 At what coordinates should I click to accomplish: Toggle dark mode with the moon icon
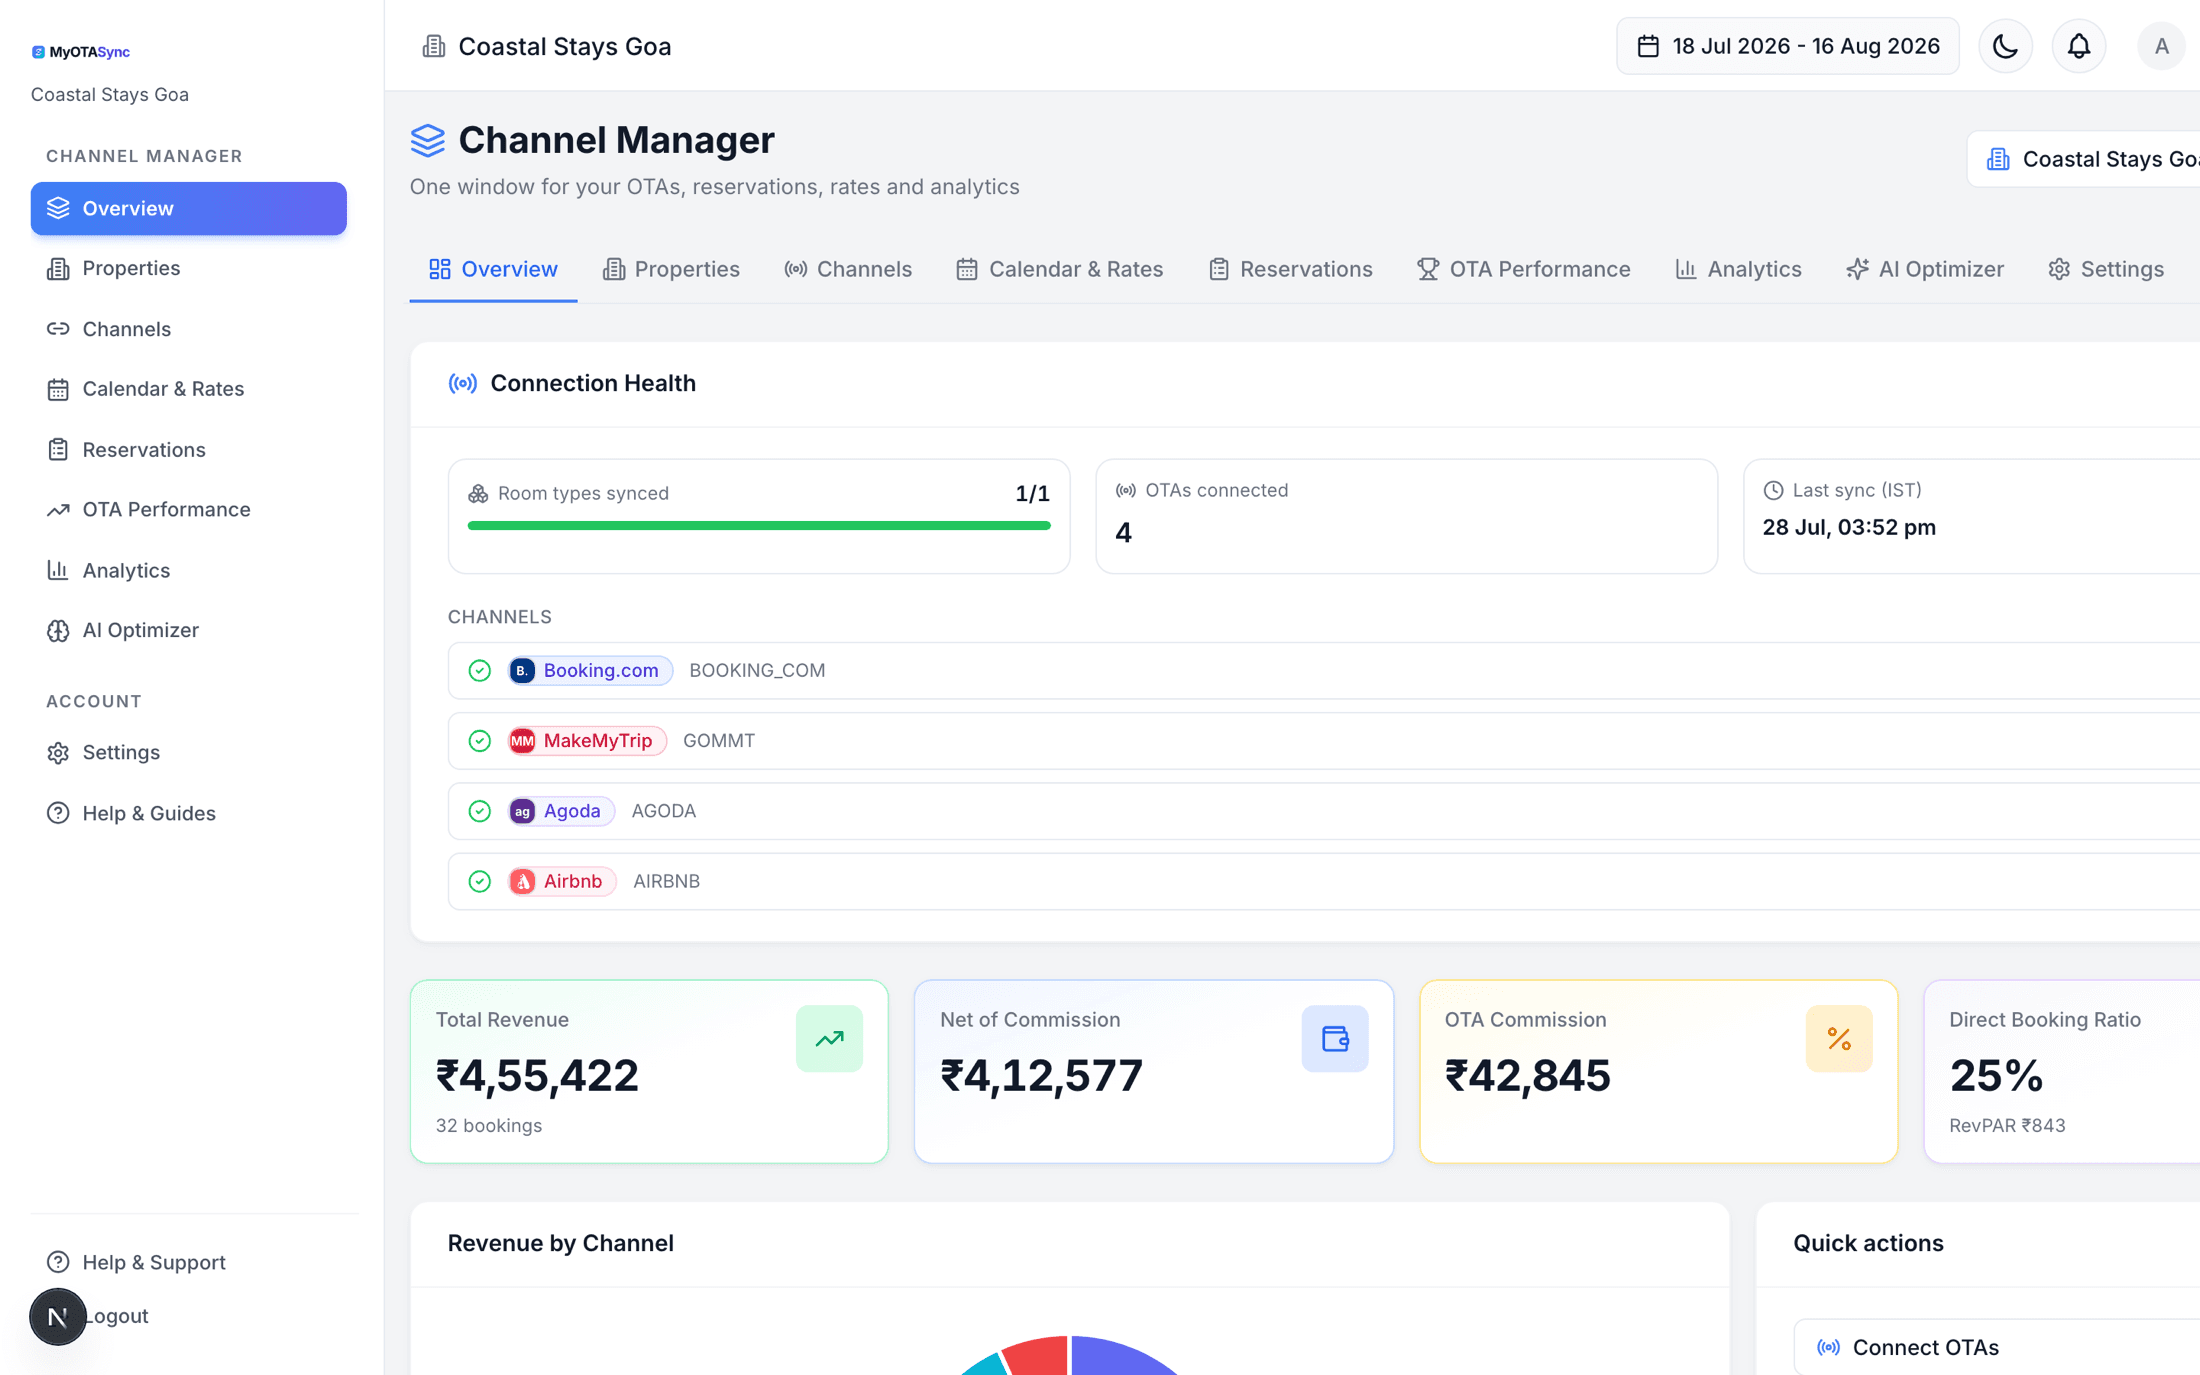(x=2005, y=46)
